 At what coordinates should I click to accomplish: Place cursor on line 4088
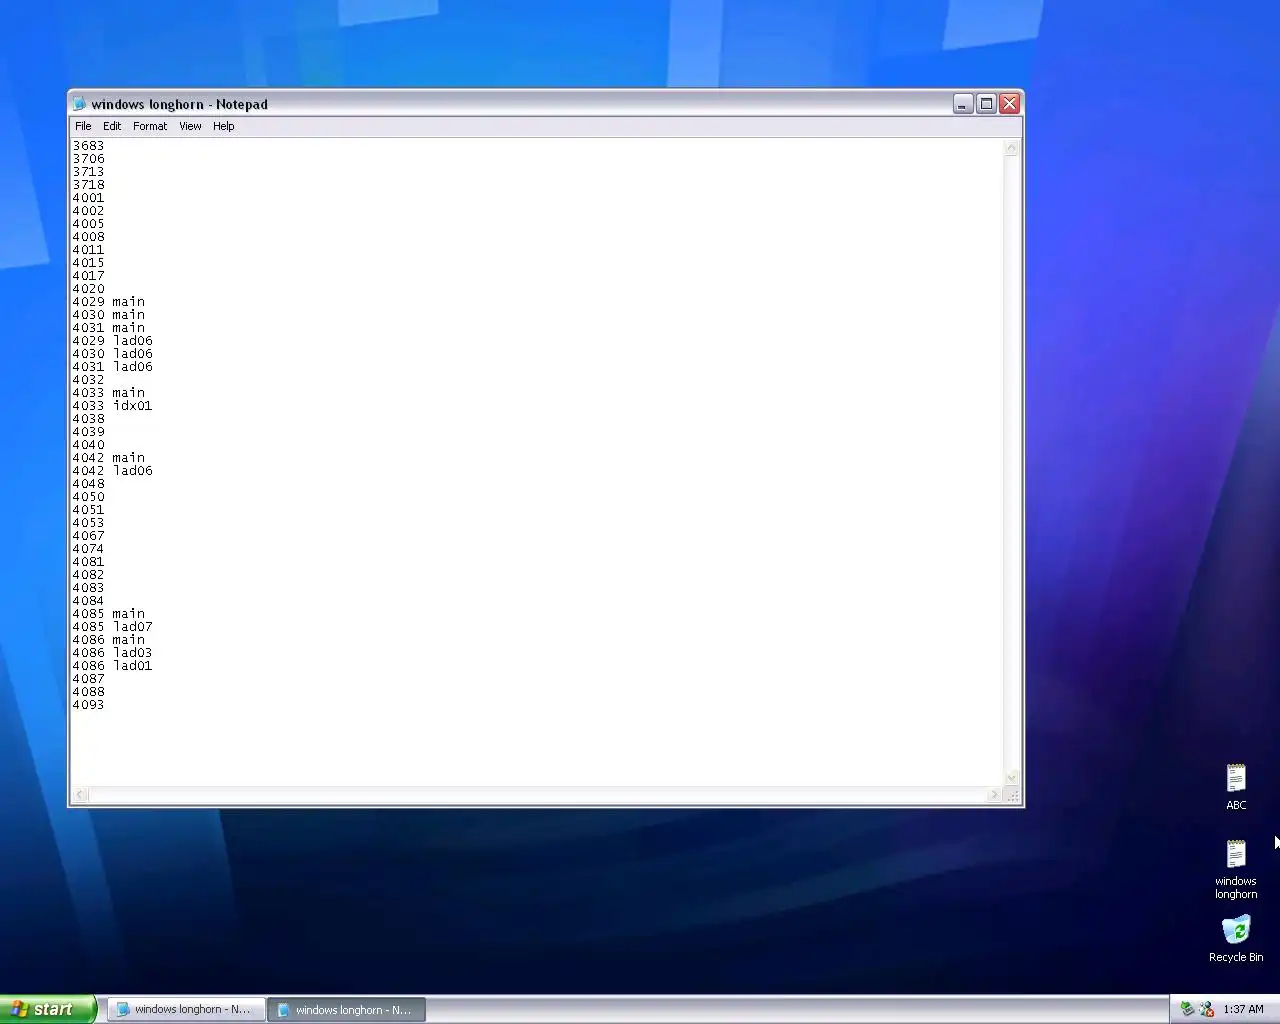(x=88, y=692)
